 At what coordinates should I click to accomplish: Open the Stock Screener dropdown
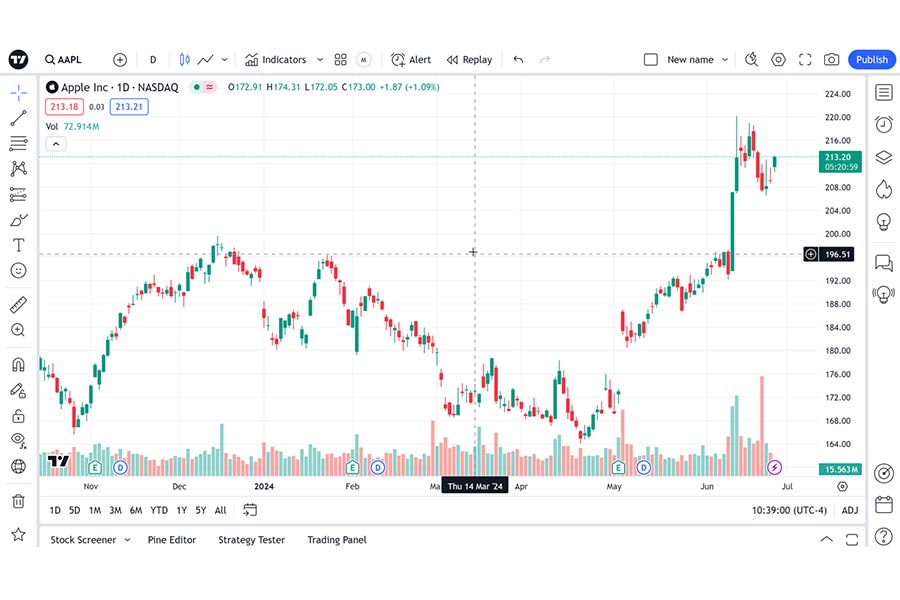90,540
